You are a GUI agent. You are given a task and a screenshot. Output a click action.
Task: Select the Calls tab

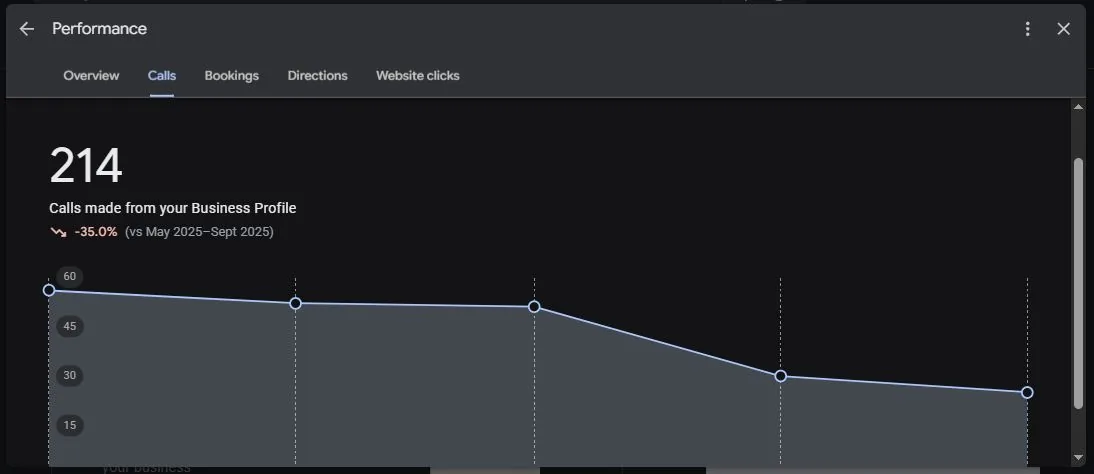pyautogui.click(x=162, y=75)
